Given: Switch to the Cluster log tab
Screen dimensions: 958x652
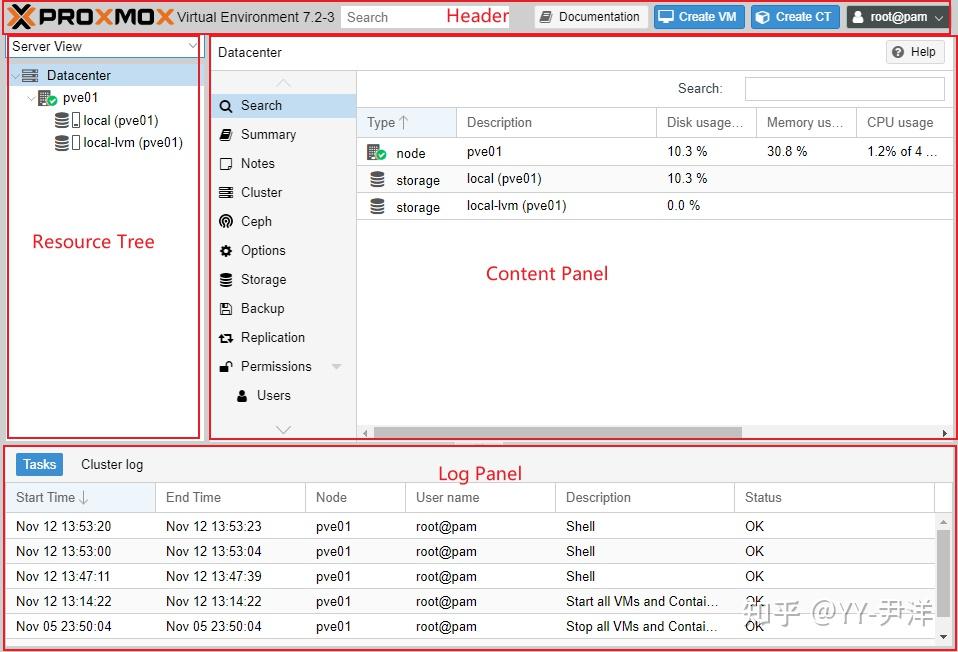Looking at the screenshot, I should coord(110,464).
